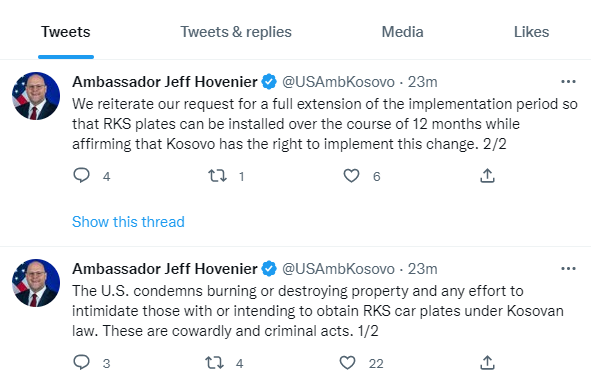Reply to the 1/2 U.S. condemns tweet
This screenshot has width=591, height=381.
pyautogui.click(x=81, y=363)
